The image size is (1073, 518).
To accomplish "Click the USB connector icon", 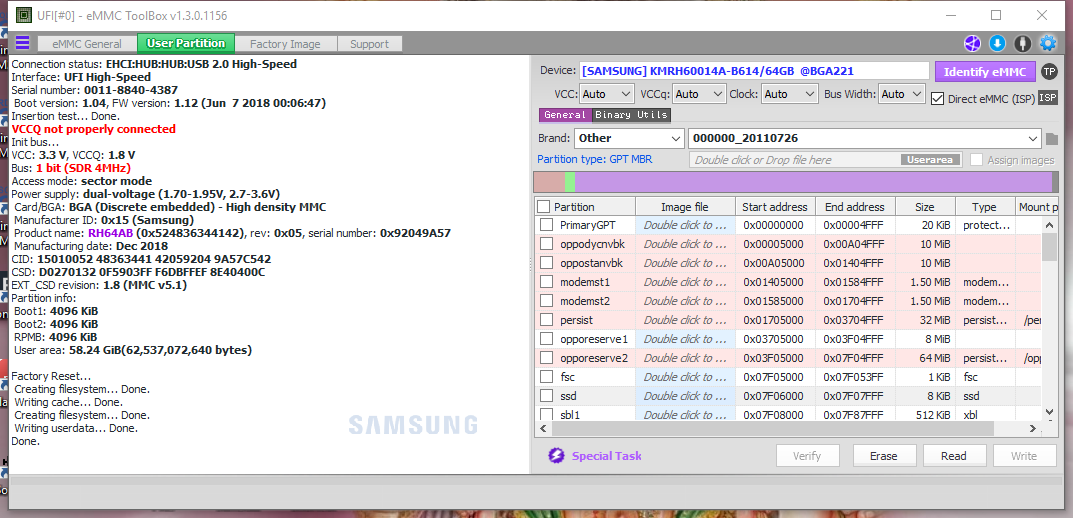I will click(x=1022, y=44).
